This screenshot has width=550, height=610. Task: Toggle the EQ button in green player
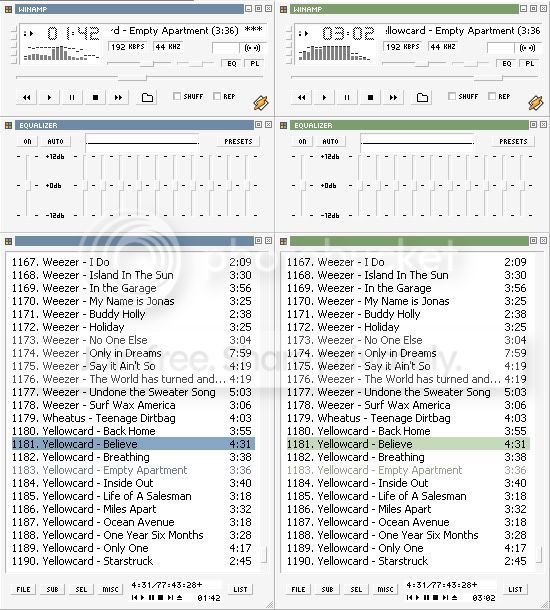pos(506,63)
